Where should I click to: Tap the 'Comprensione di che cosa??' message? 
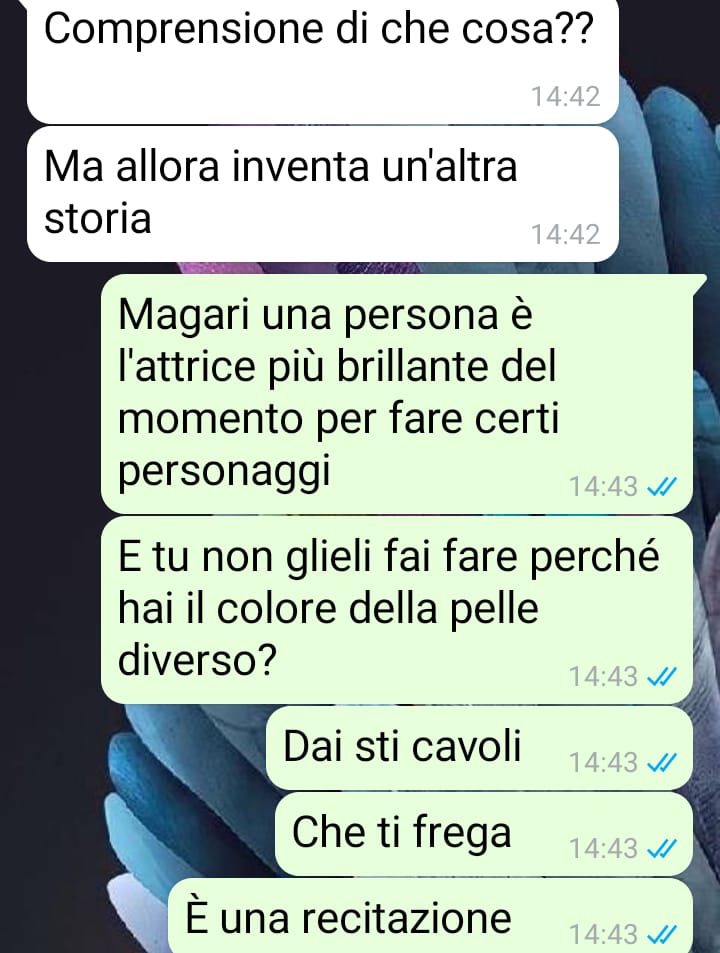[323, 61]
